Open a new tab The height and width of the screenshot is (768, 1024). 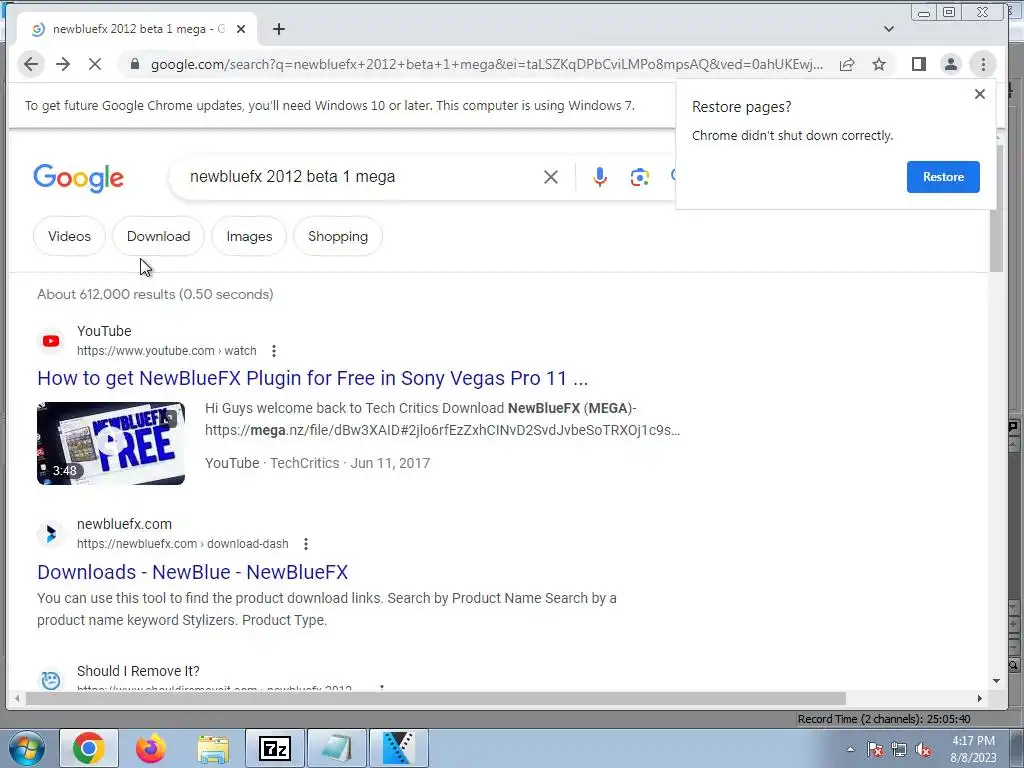pyautogui.click(x=279, y=29)
